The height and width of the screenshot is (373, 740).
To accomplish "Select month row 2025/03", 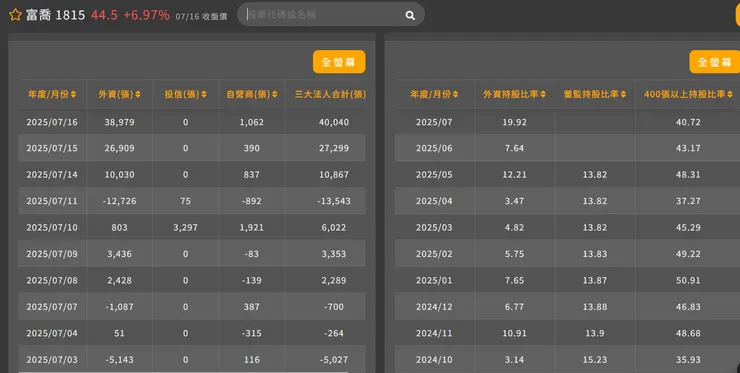I will [x=434, y=228].
